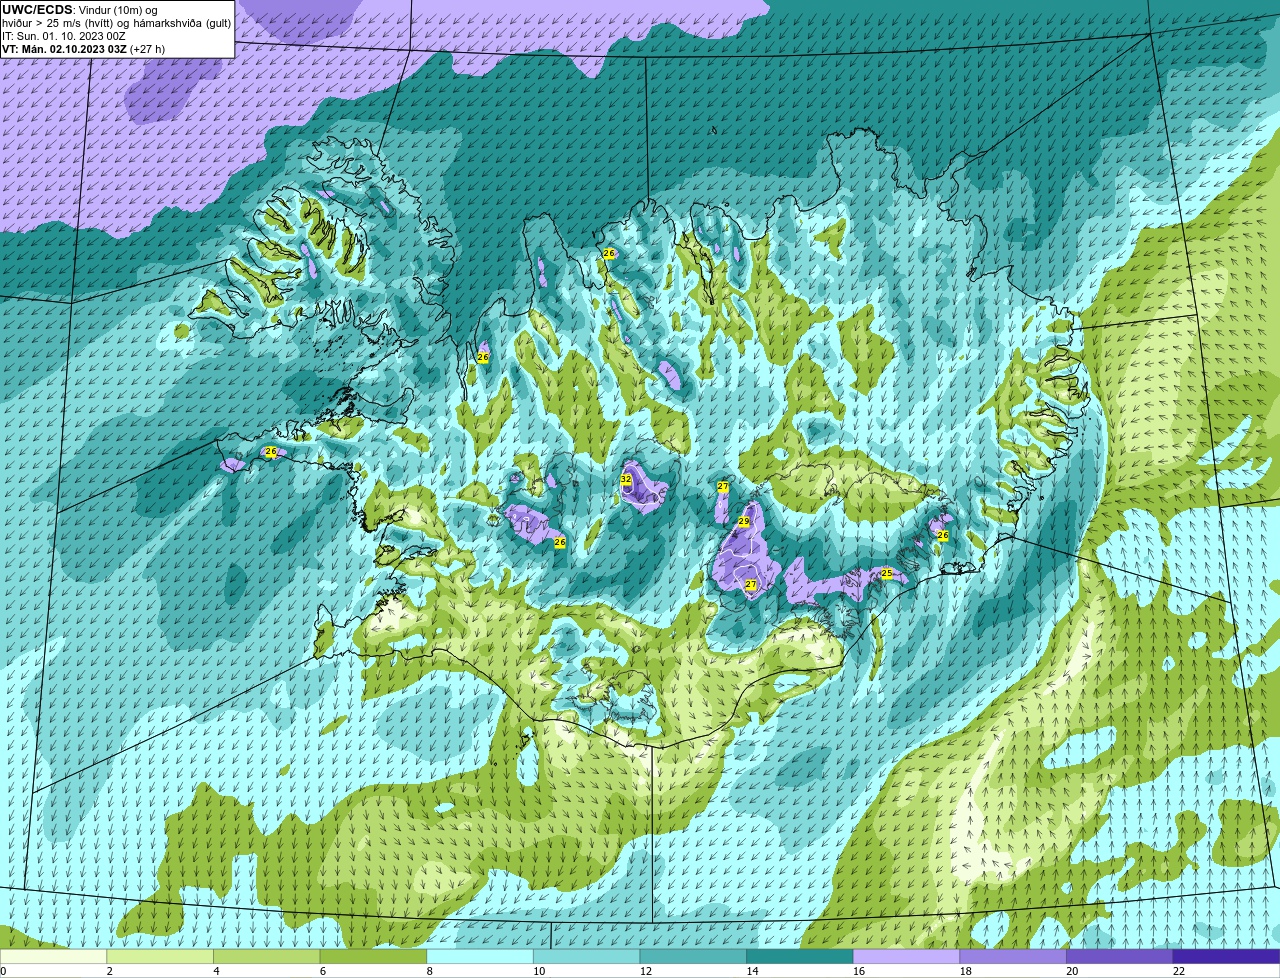The width and height of the screenshot is (1280, 978).
Task: Click the 8–10 m/s light cyan legend swatch
Action: [x=481, y=957]
